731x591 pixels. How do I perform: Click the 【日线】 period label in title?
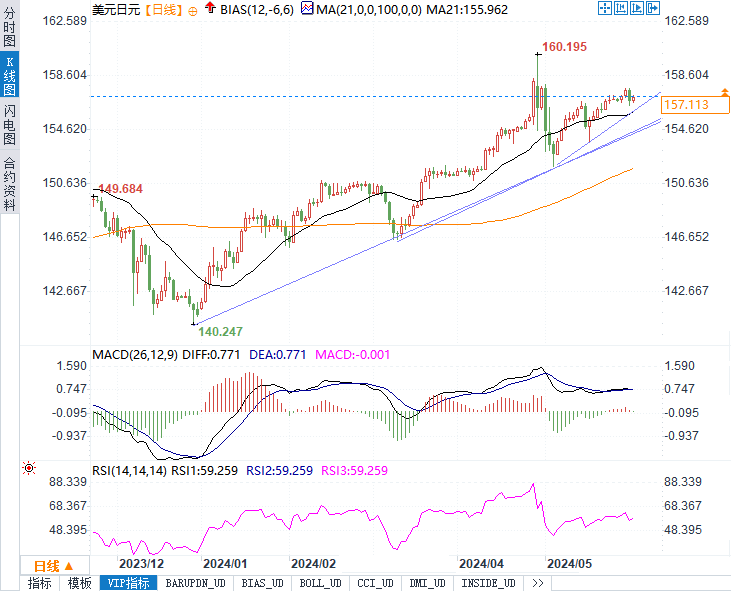click(163, 9)
